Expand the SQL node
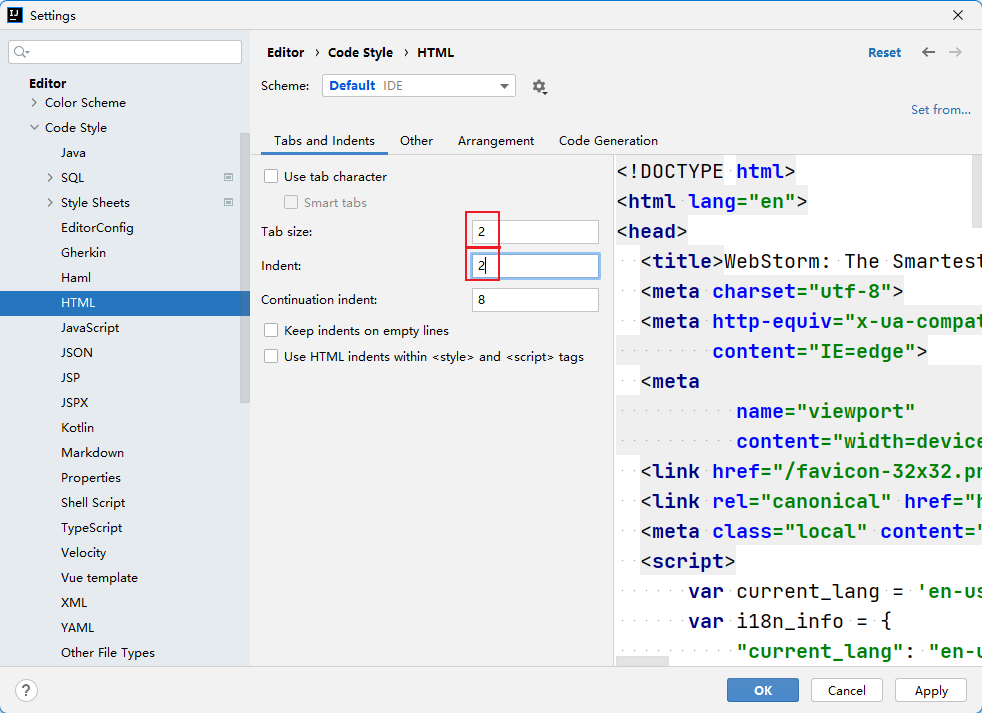This screenshot has width=982, height=713. (x=50, y=177)
